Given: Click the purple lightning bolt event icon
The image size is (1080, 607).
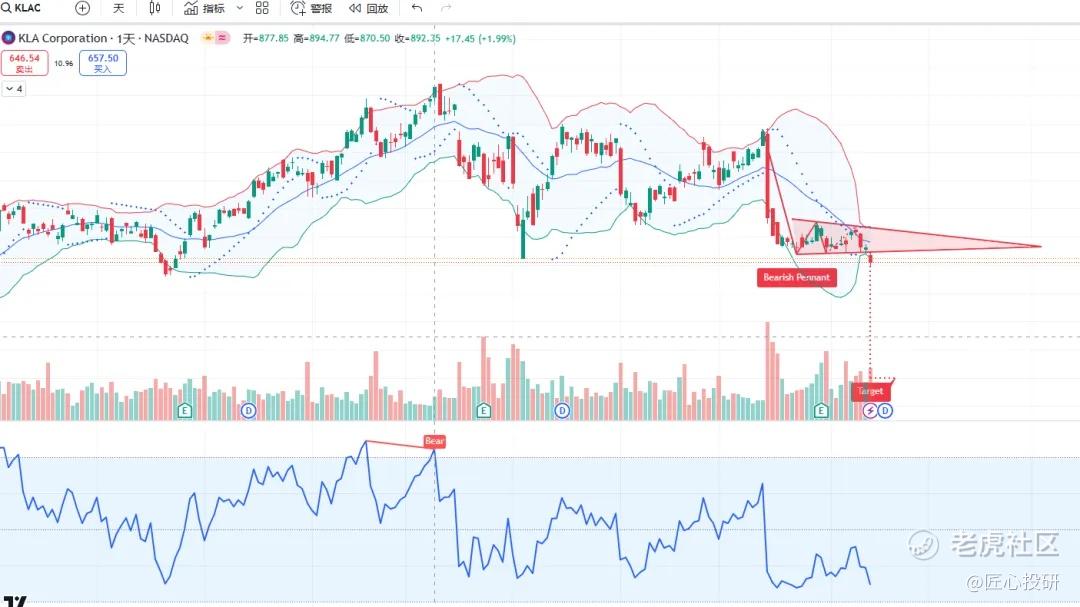Looking at the screenshot, I should pyautogui.click(x=870, y=410).
